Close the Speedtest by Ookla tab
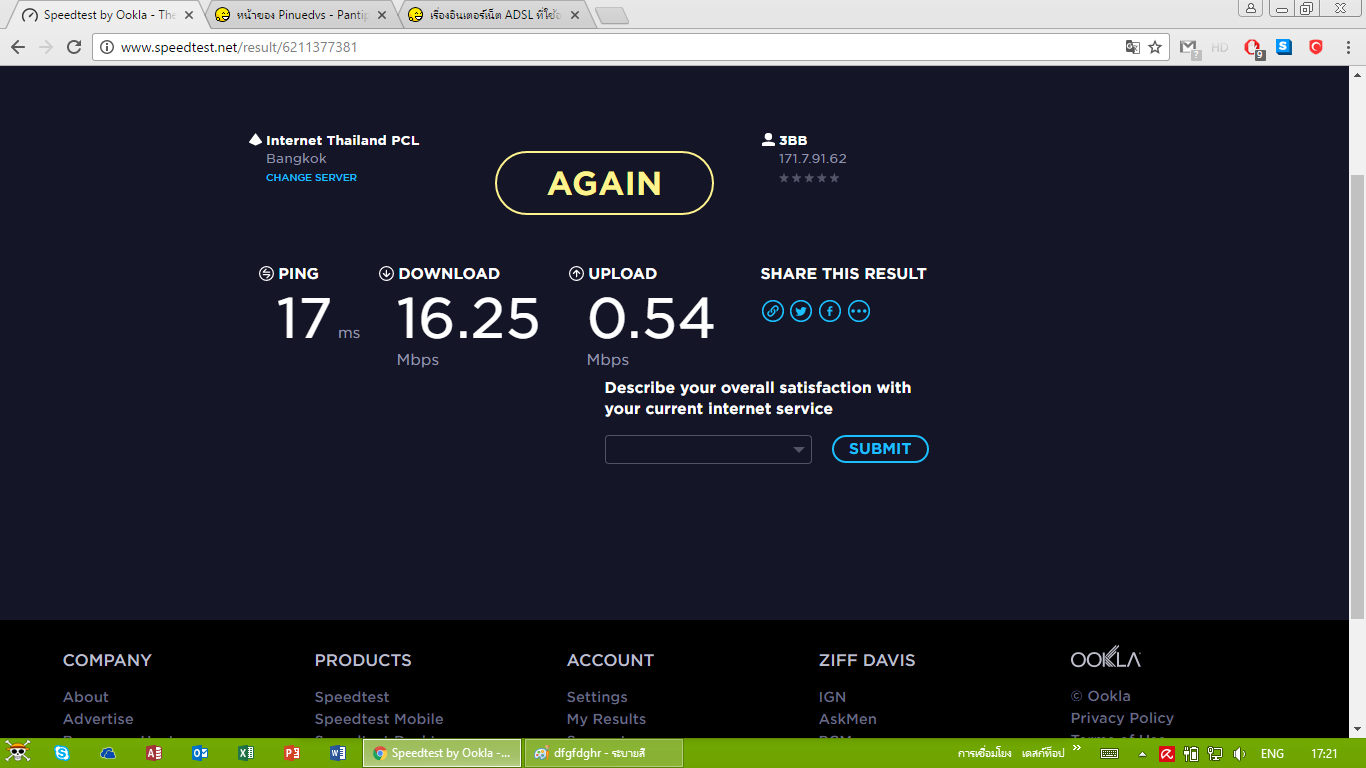1366x768 pixels. click(189, 15)
